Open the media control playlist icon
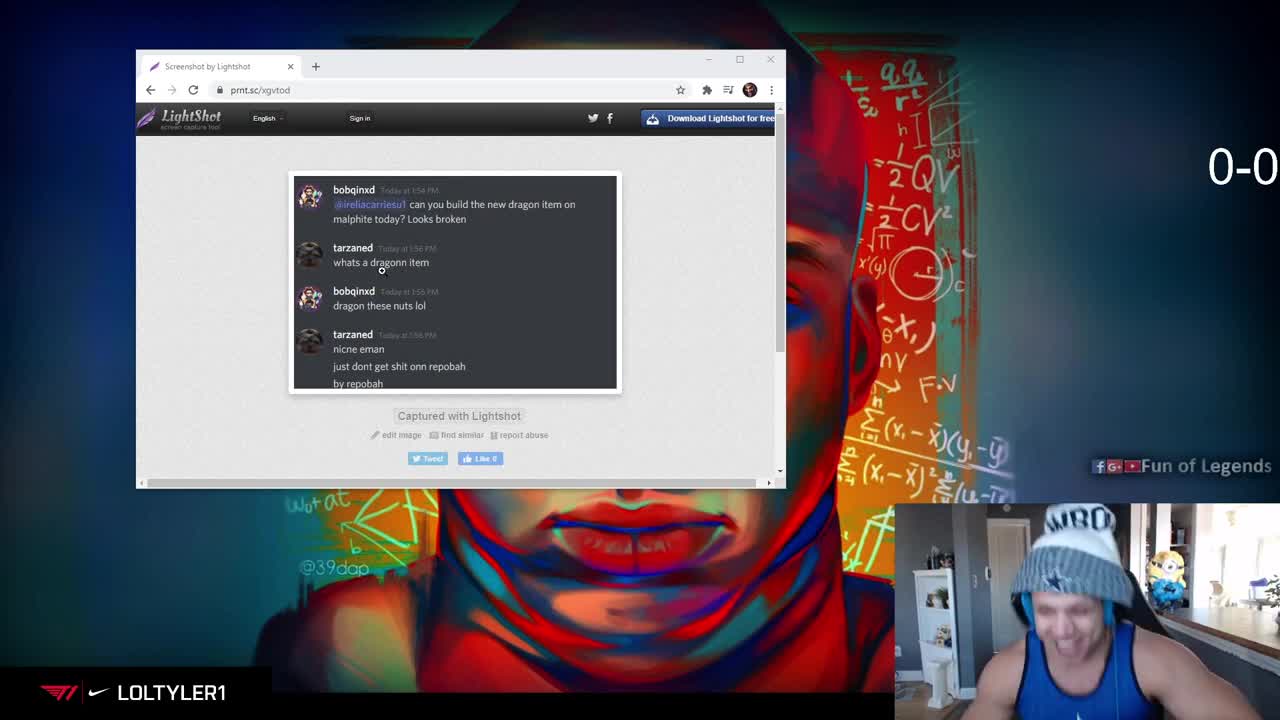The image size is (1280, 720). 728,90
